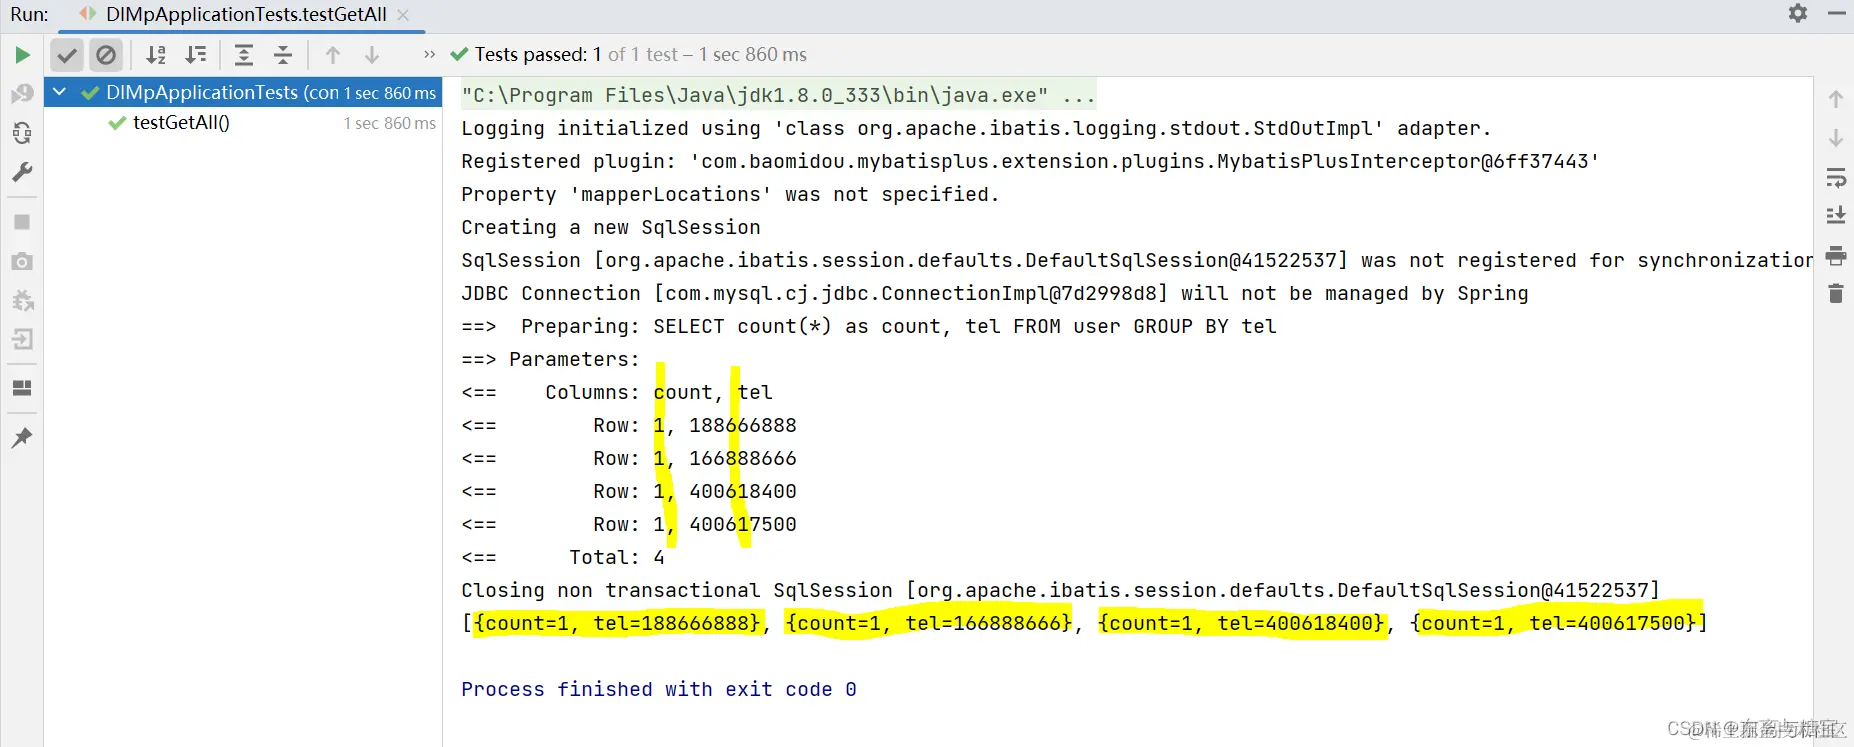Image resolution: width=1854 pixels, height=747 pixels.
Task: Collapse all test tree nodes
Action: point(283,55)
